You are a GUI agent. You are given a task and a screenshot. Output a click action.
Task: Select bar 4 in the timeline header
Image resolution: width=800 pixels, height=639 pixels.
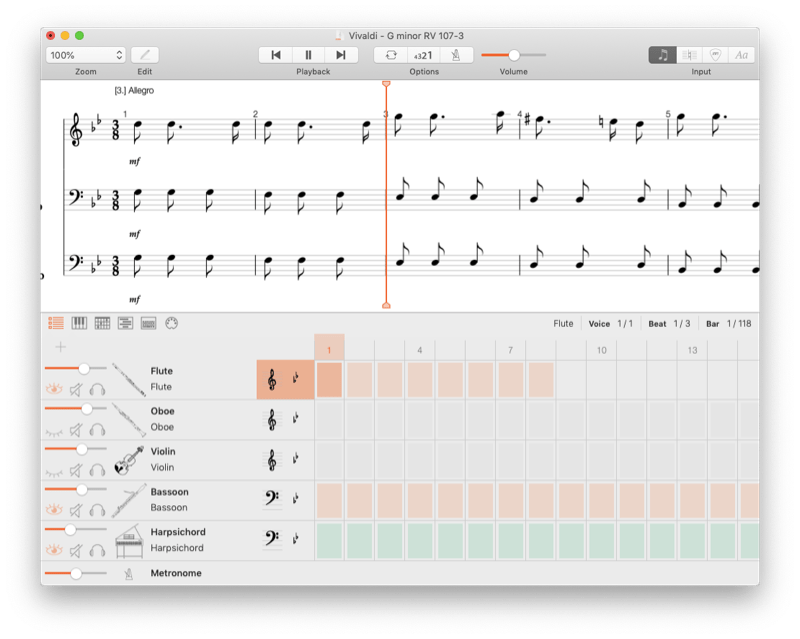point(419,350)
